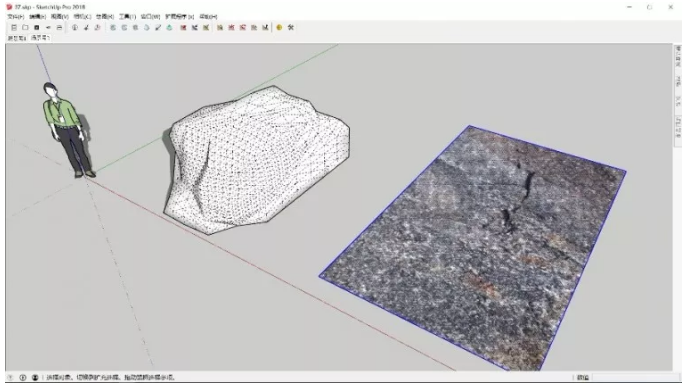
Task: Open the 视图(V) View menu
Action: 59,17
